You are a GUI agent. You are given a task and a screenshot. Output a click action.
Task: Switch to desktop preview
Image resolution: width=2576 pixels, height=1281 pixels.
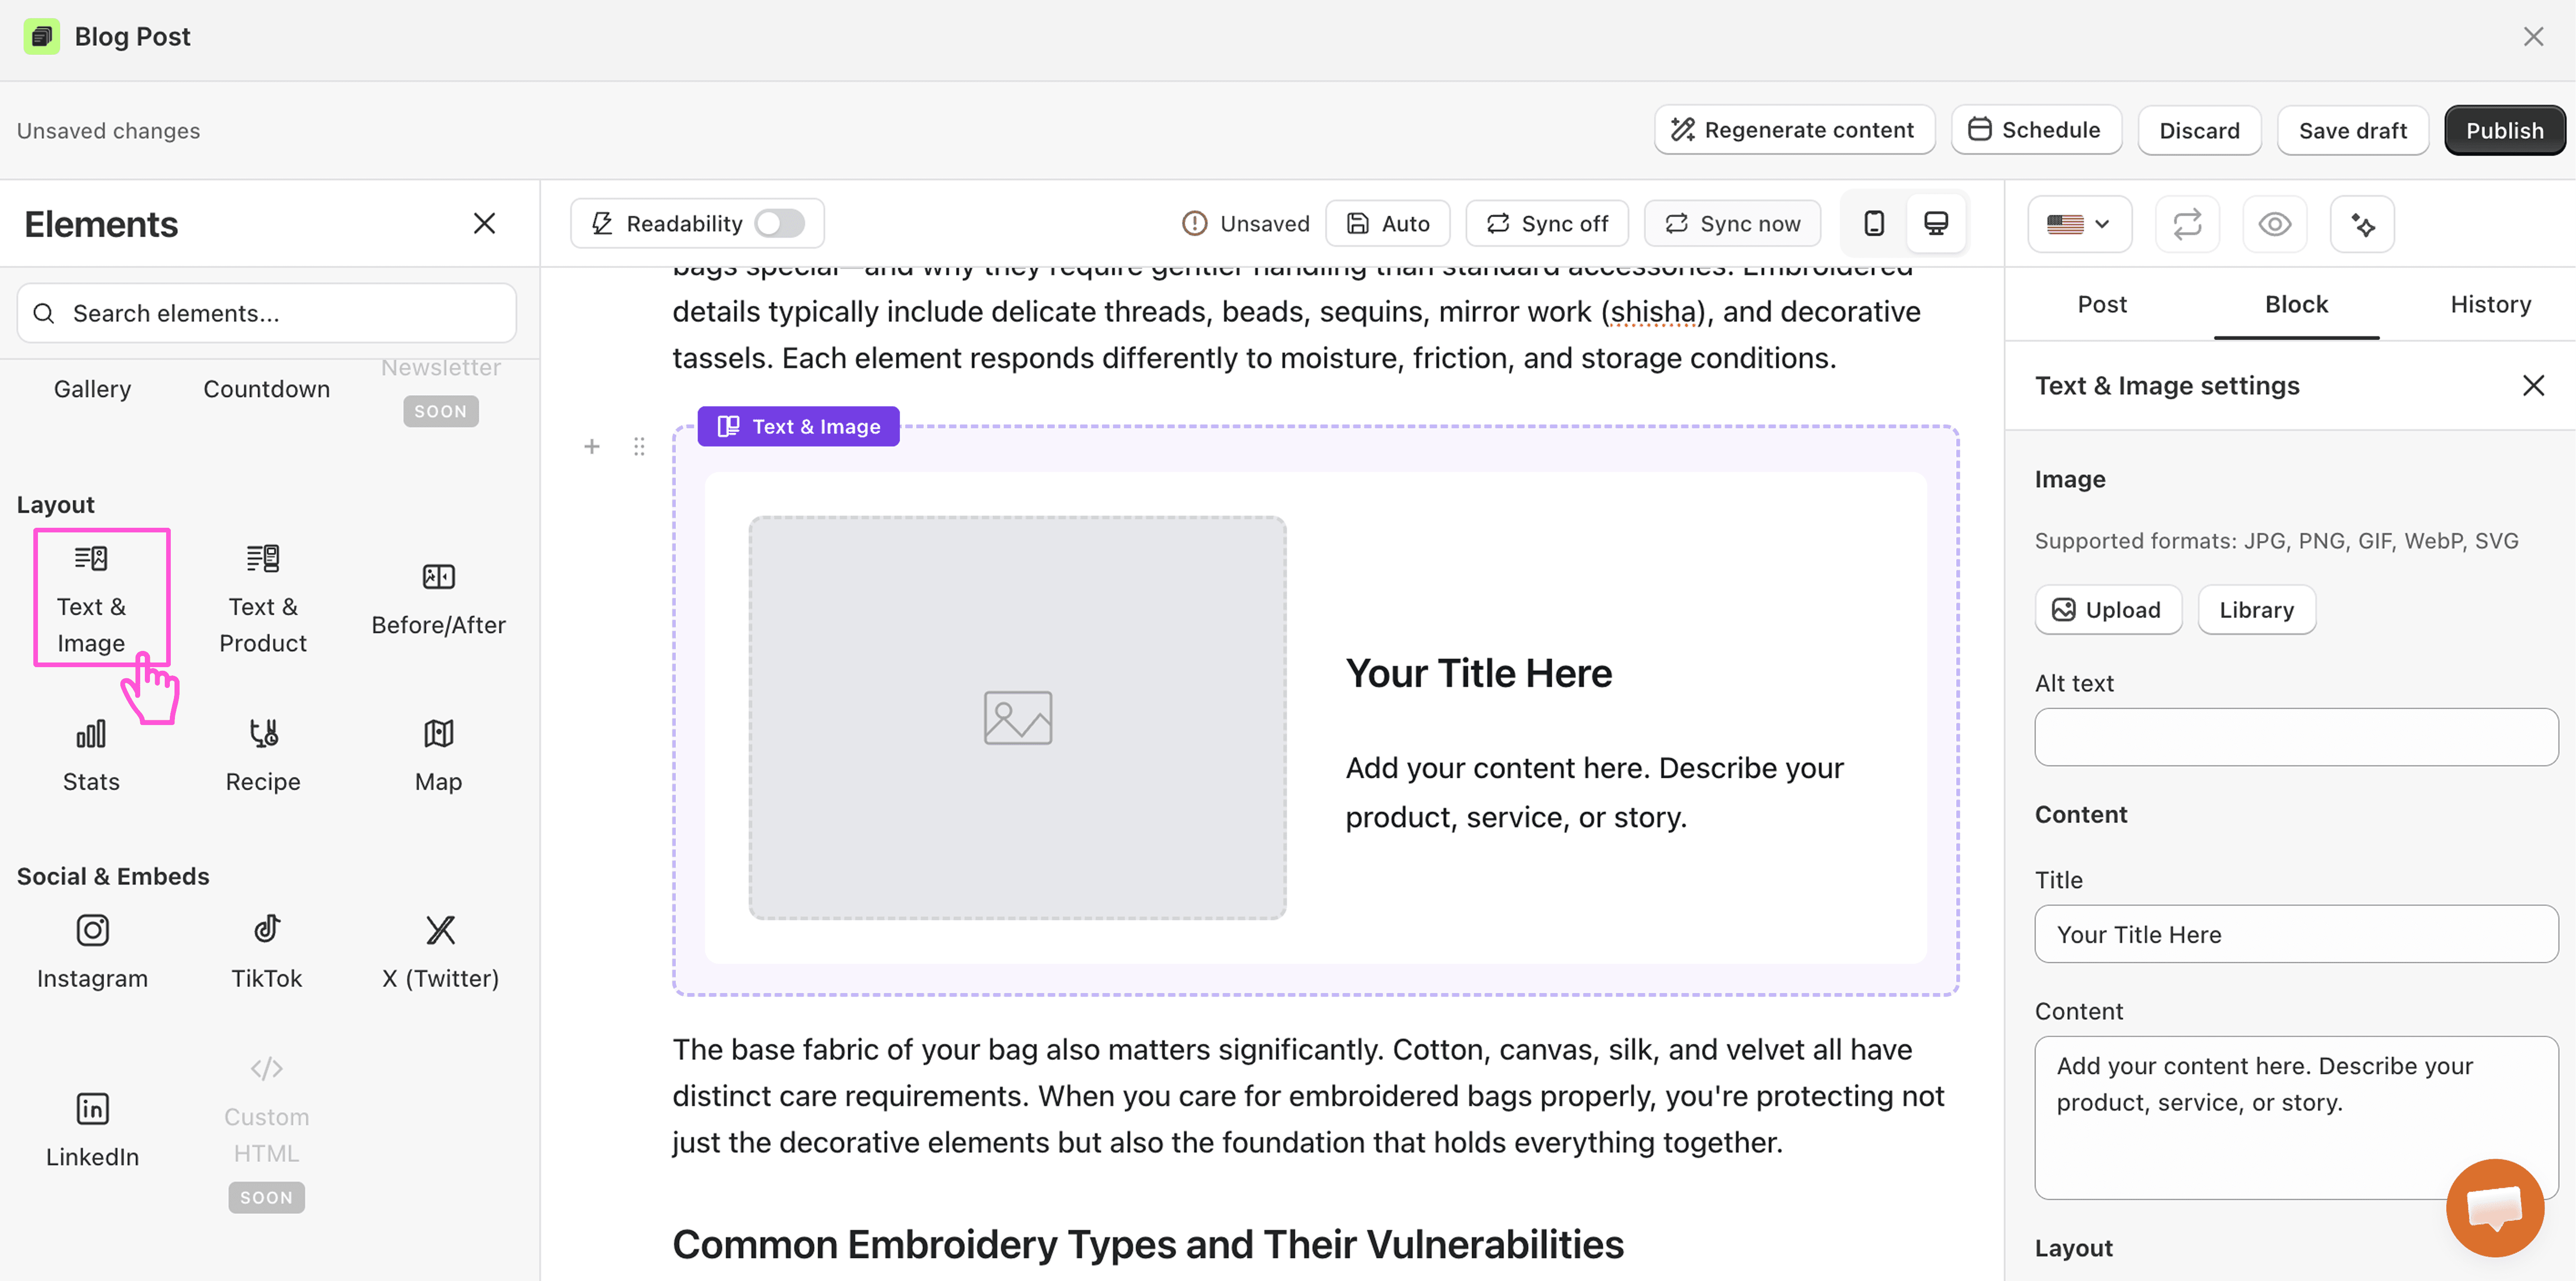click(x=1936, y=223)
